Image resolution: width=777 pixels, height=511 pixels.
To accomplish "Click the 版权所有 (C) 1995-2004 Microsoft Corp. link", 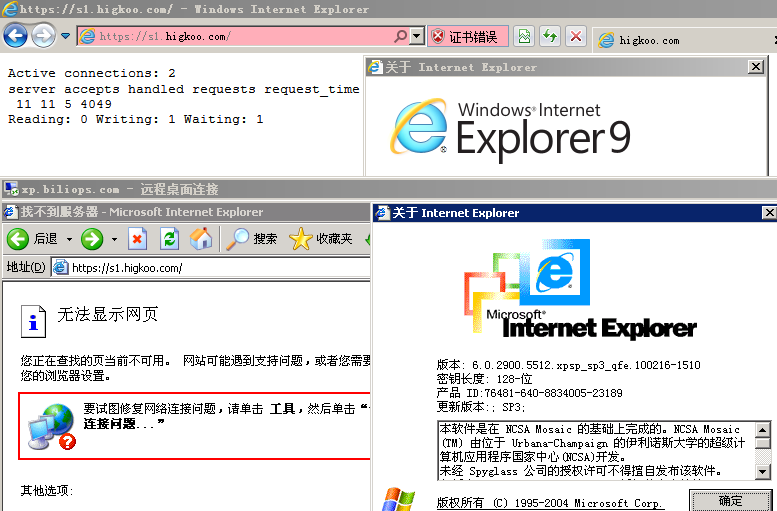I will point(550,503).
